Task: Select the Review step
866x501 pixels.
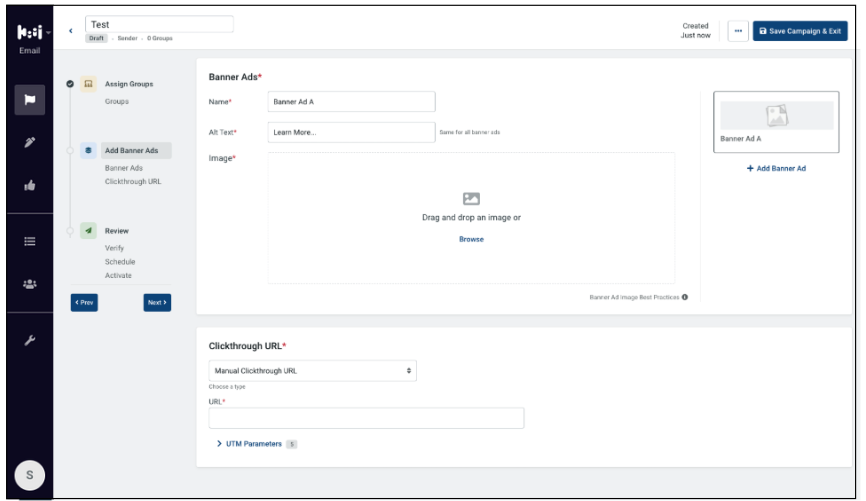Action: [x=117, y=231]
